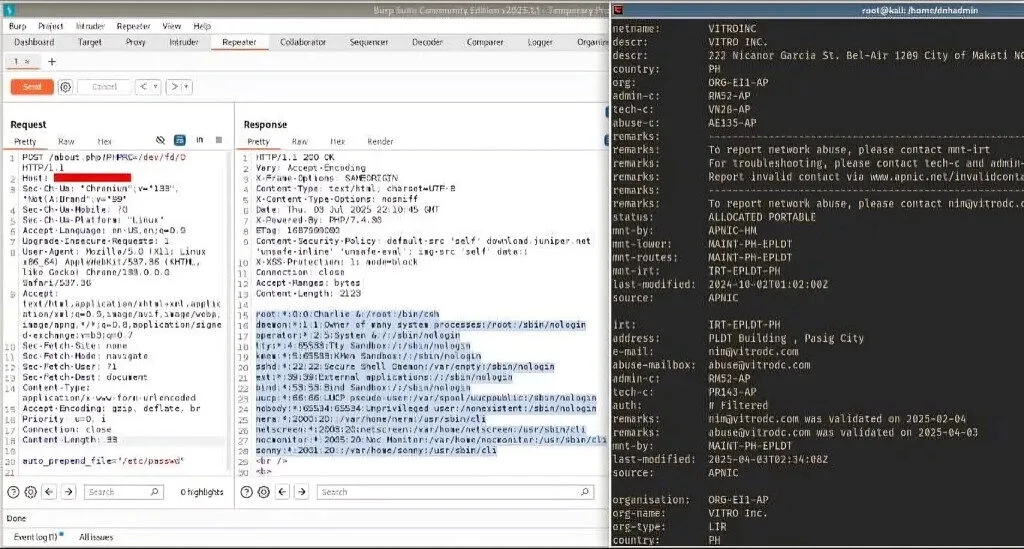The image size is (1024, 549).
Task: Open request search settings gear icon
Action: point(30,492)
